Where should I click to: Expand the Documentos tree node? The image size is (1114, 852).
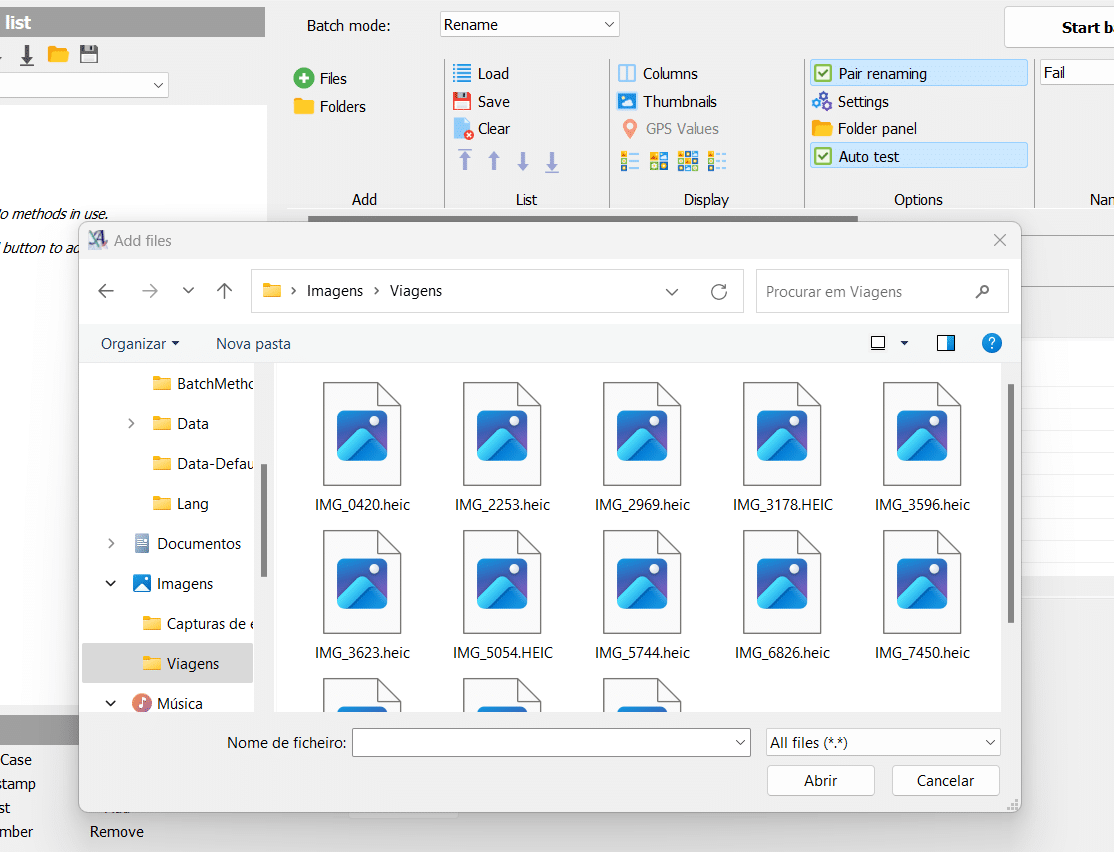111,543
